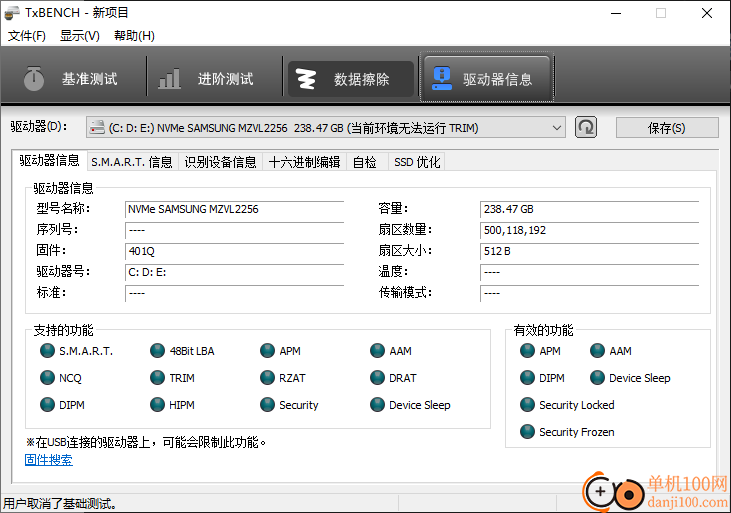
Task: Open the 文件(F) menu
Action: coord(27,35)
